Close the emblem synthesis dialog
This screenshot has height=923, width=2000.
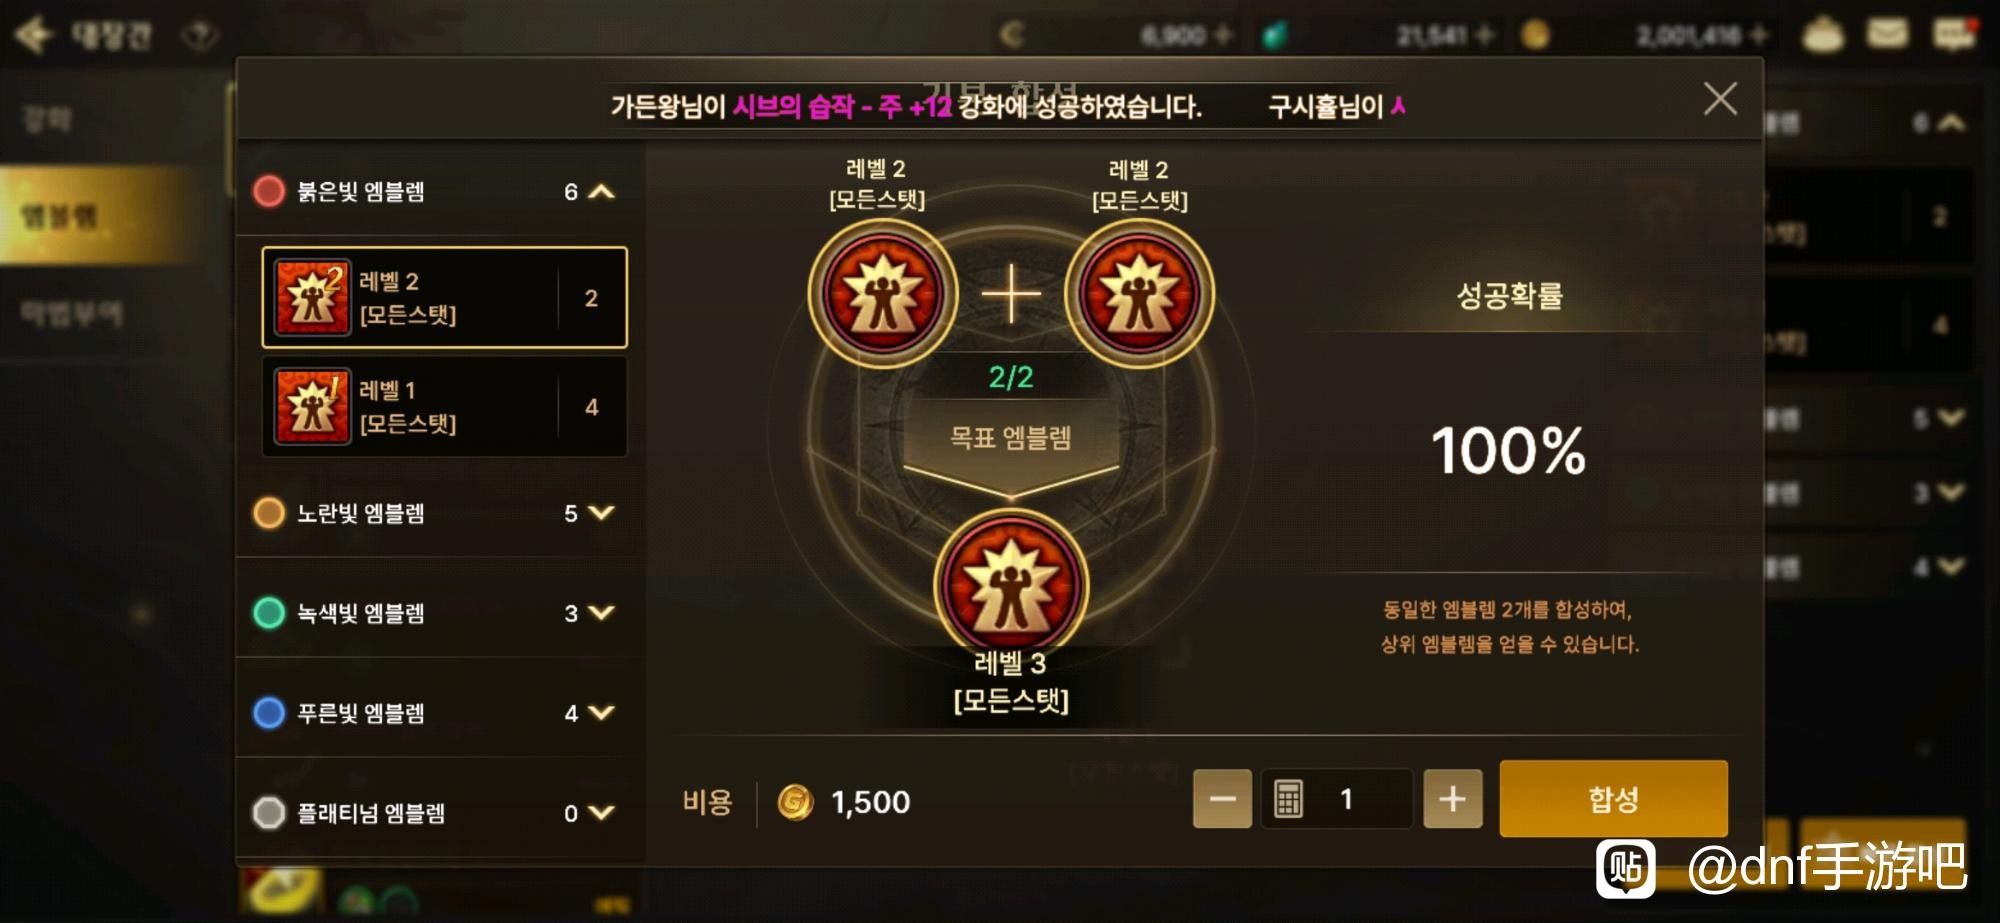point(1720,99)
